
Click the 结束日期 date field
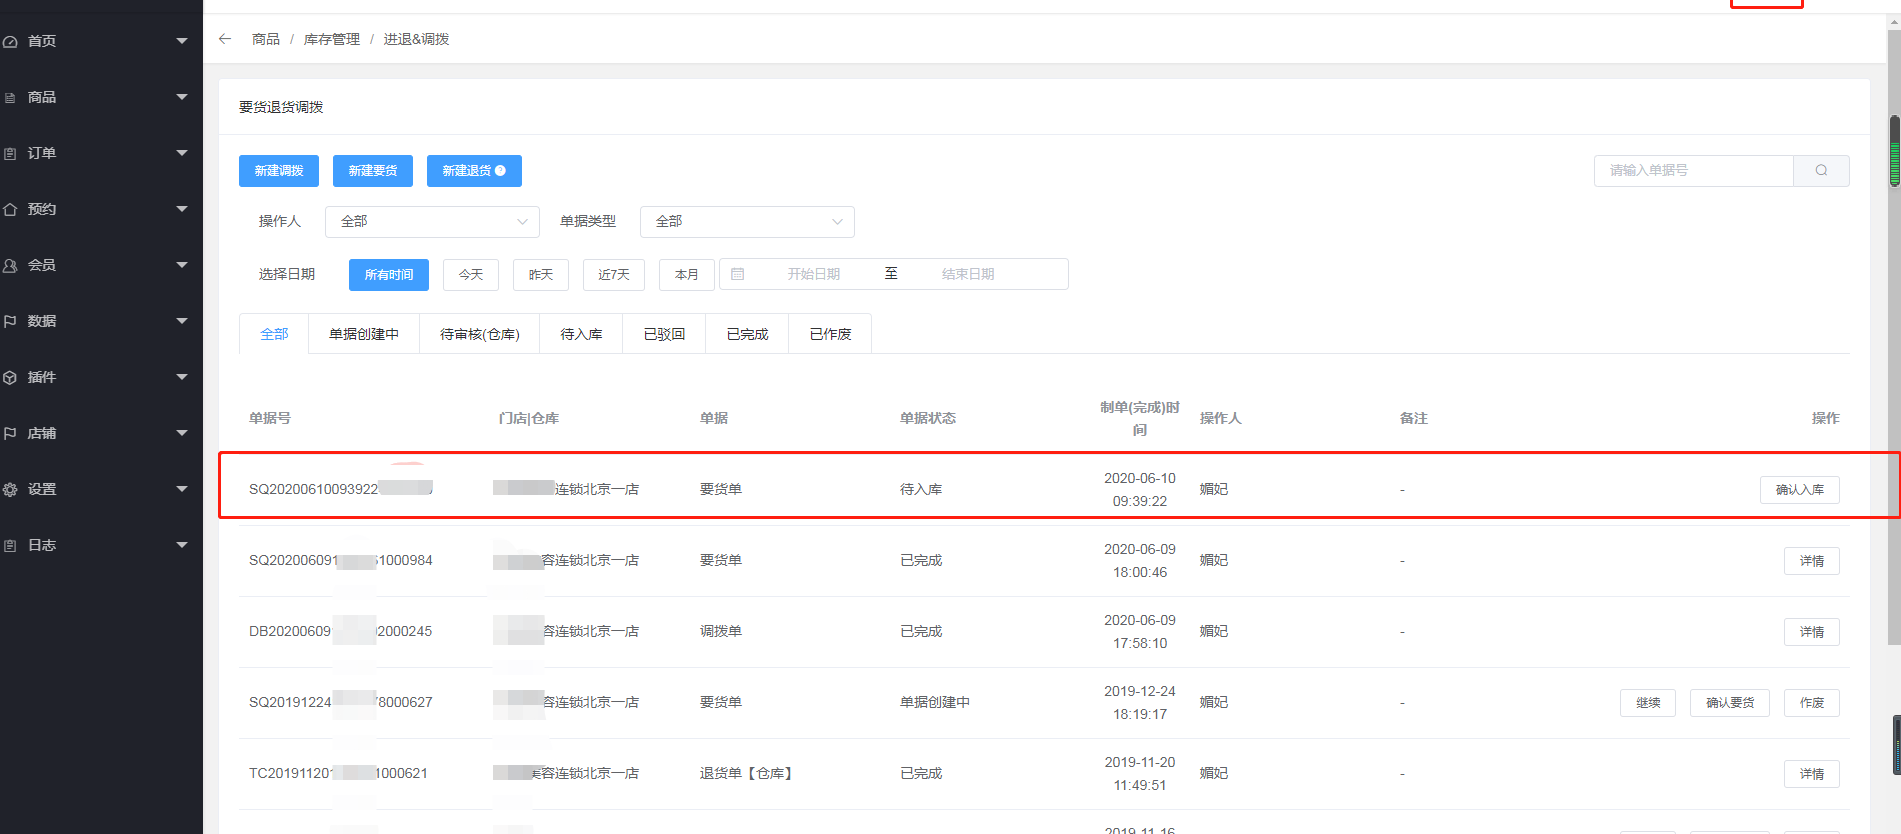coord(968,274)
